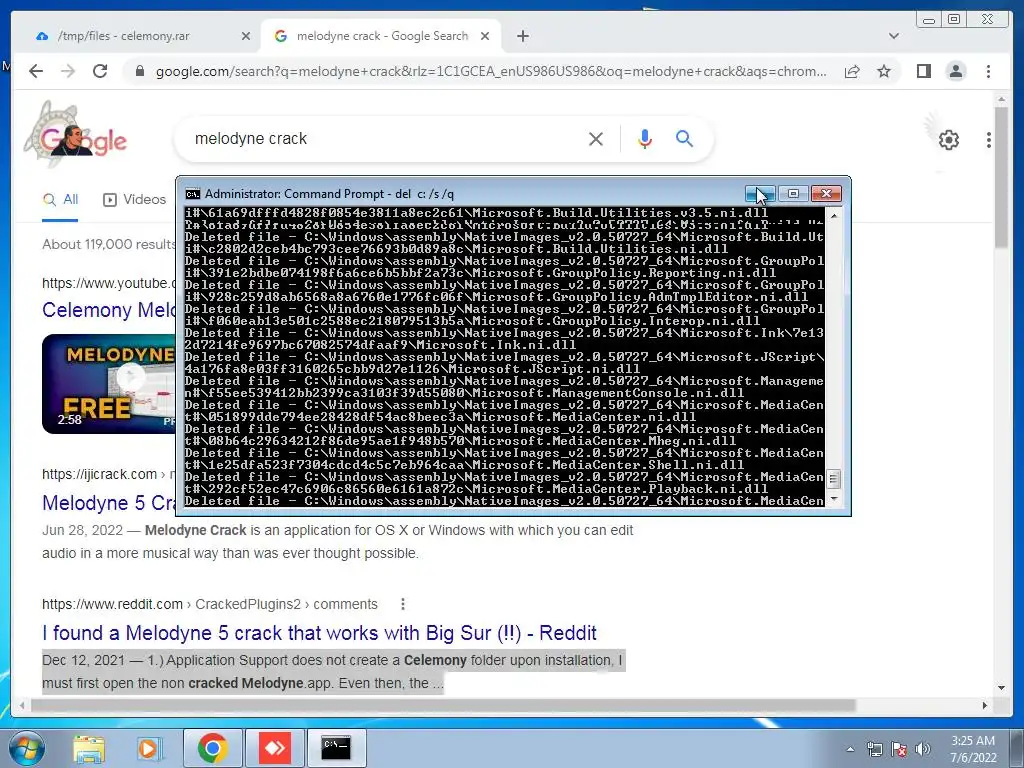
Task: Click the address bar URL
Action: tap(491, 71)
